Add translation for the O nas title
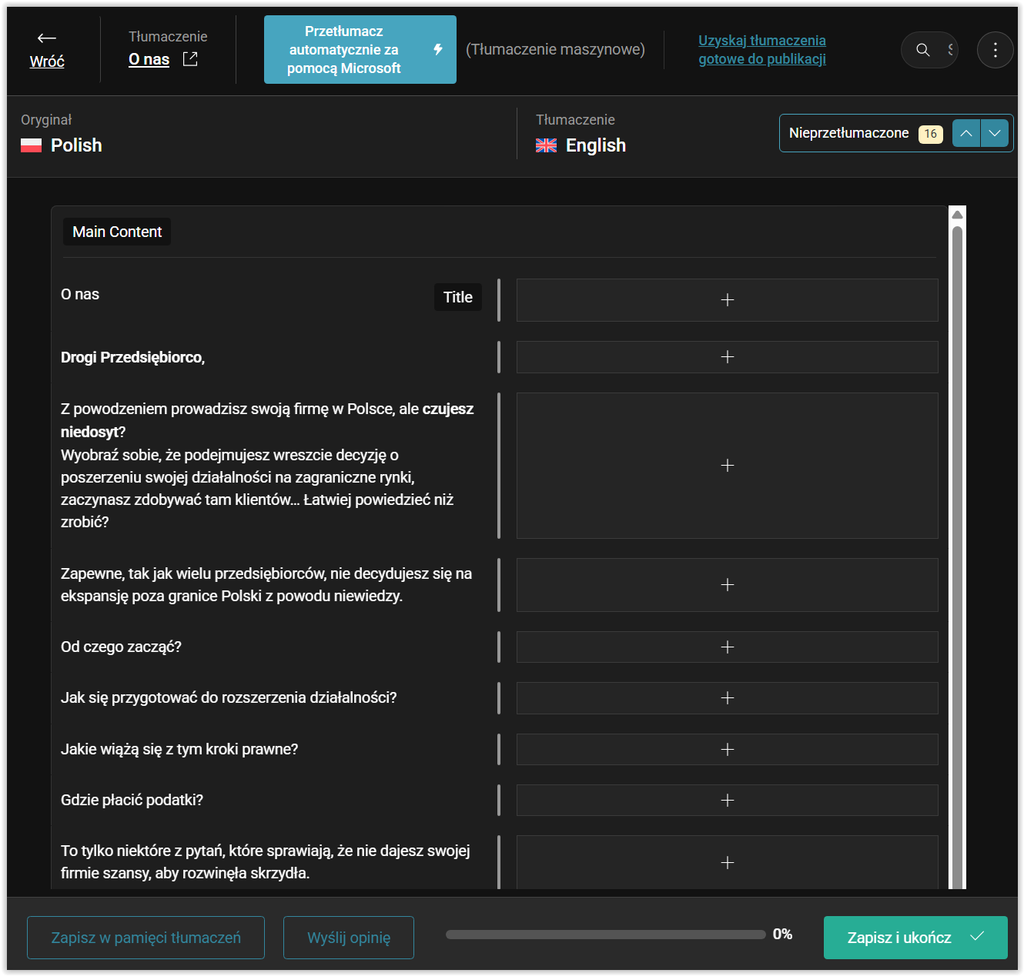Viewport: 1024px width, 976px height. [x=727, y=300]
